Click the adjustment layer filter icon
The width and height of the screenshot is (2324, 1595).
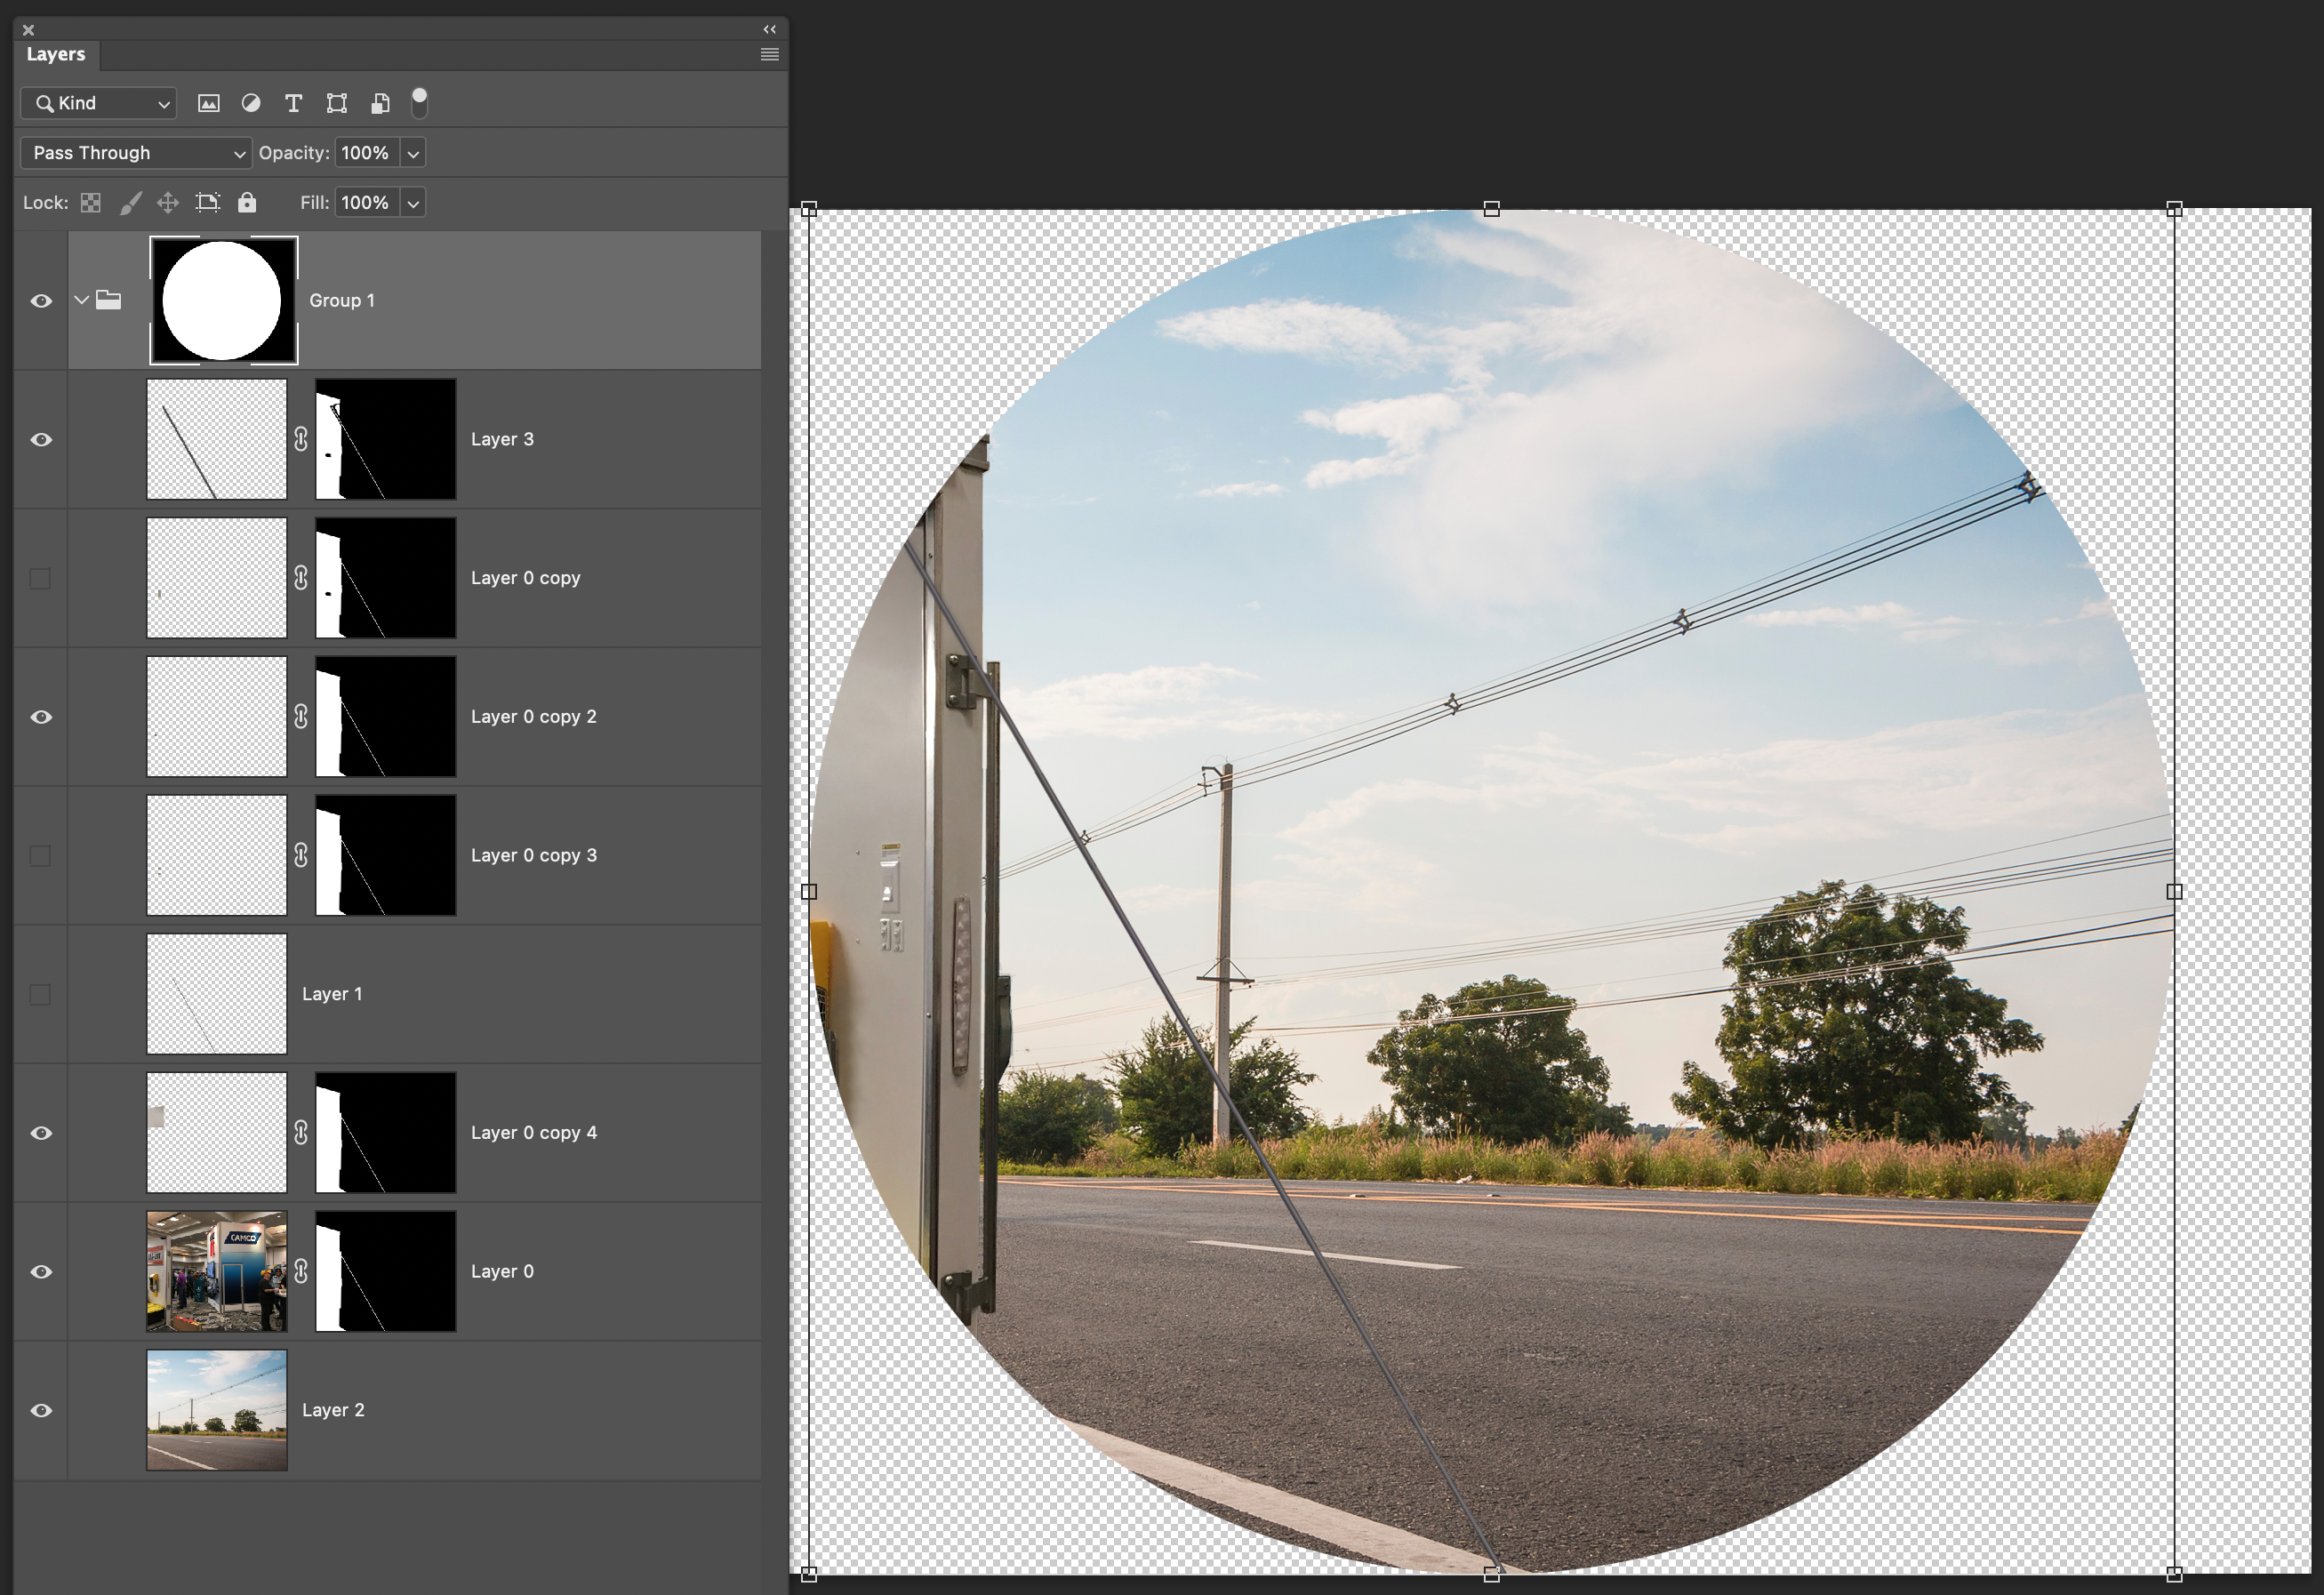coord(251,103)
